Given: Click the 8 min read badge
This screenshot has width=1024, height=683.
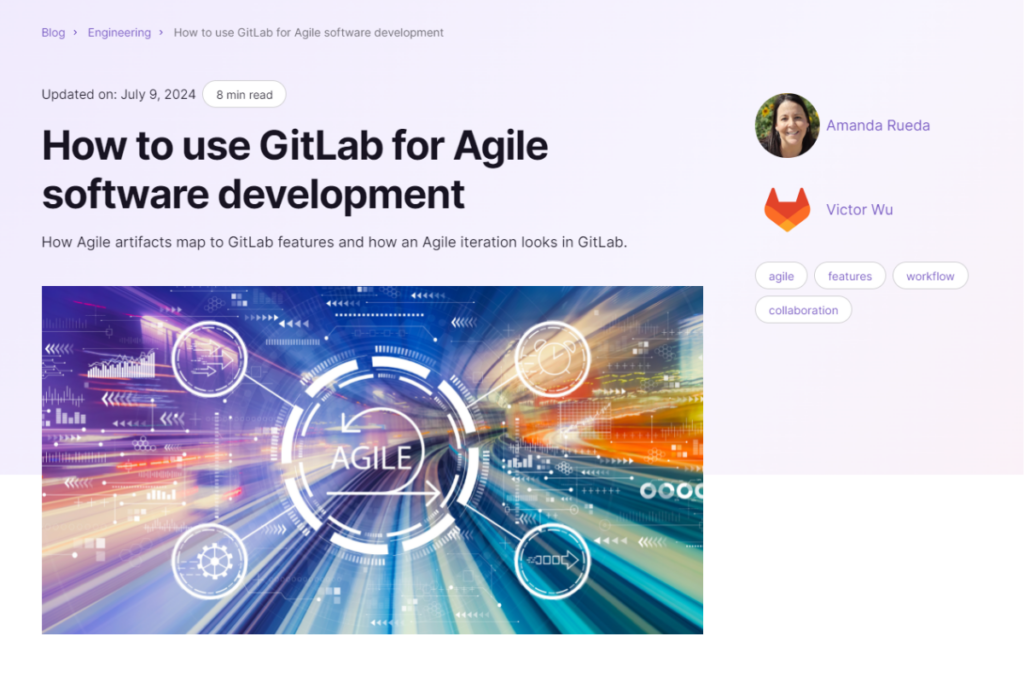Looking at the screenshot, I should coord(244,94).
